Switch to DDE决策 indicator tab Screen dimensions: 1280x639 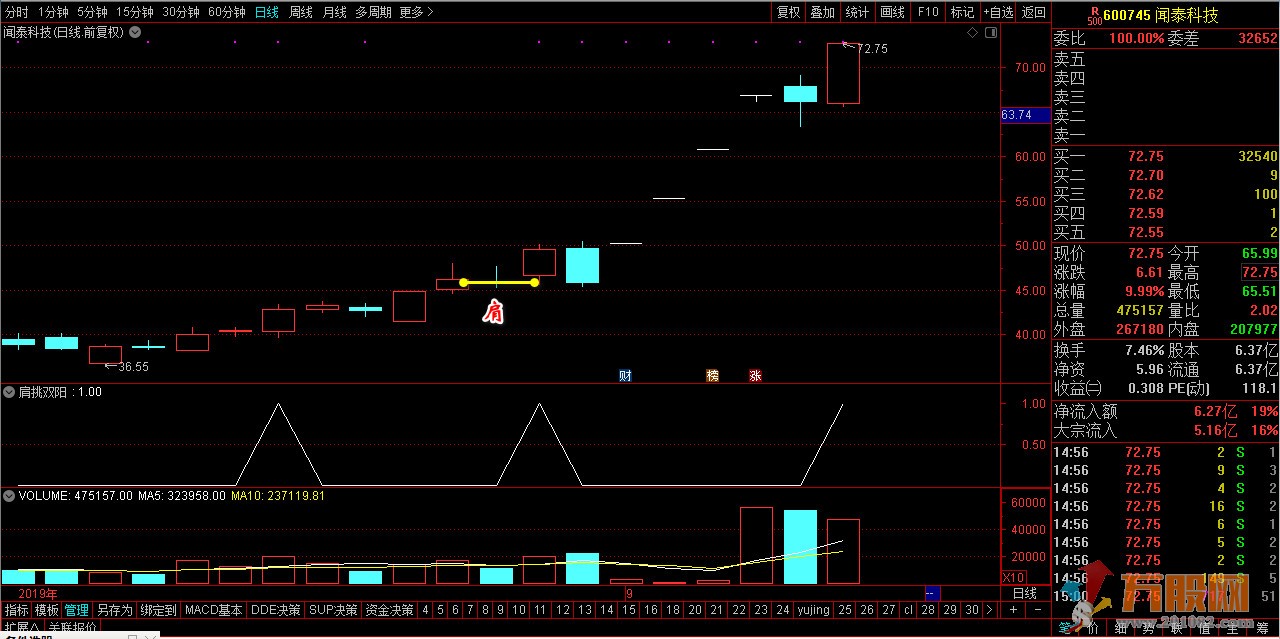point(276,609)
